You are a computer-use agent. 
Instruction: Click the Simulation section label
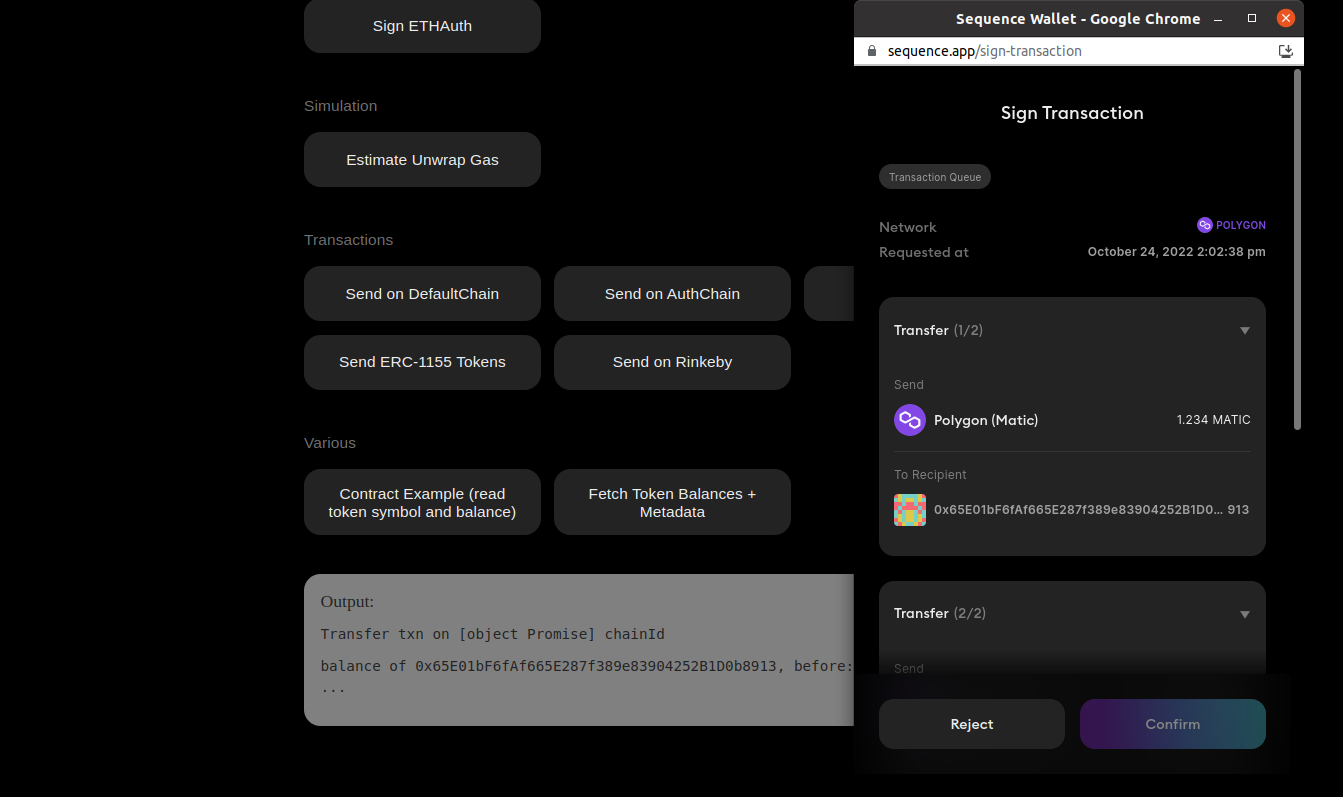click(341, 106)
